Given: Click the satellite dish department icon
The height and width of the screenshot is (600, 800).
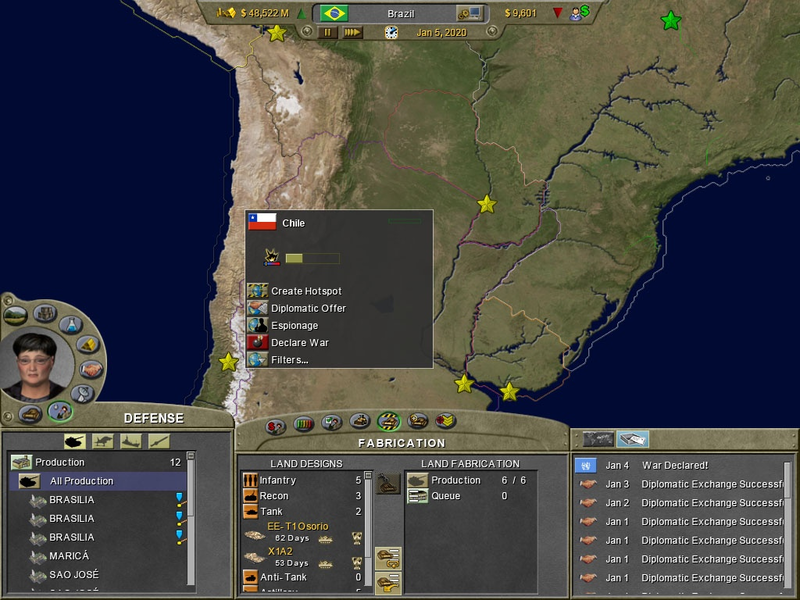Looking at the screenshot, I should (82, 393).
